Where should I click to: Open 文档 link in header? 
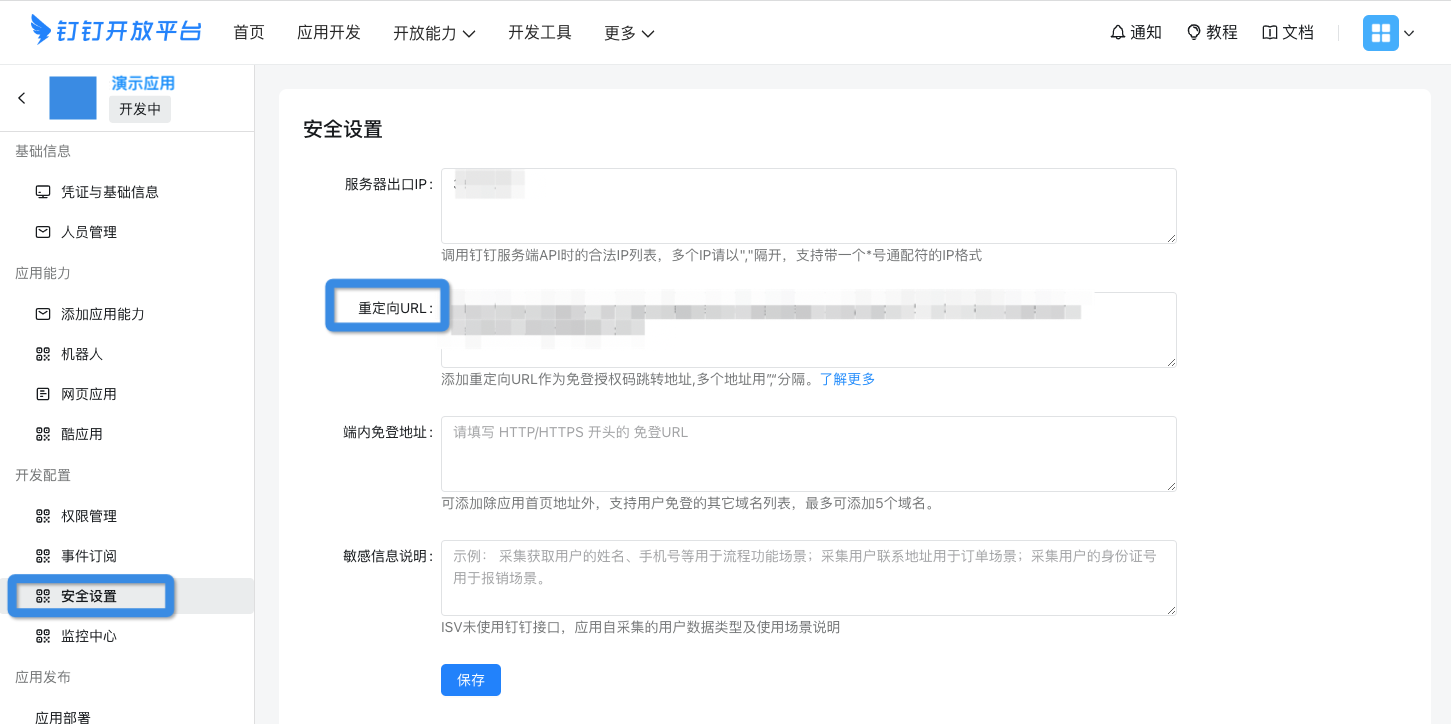[1298, 32]
